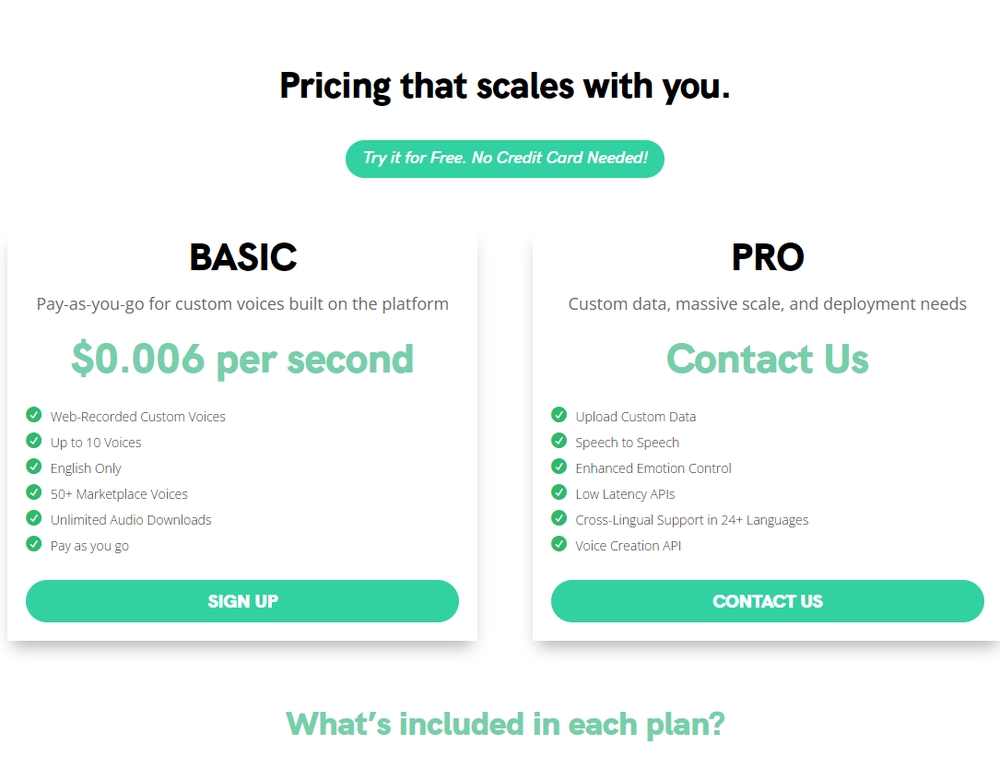Screen dimensions: 1000x757
Task: Click checkmark icon next to Pay as you go
Action: pyautogui.click(x=34, y=545)
